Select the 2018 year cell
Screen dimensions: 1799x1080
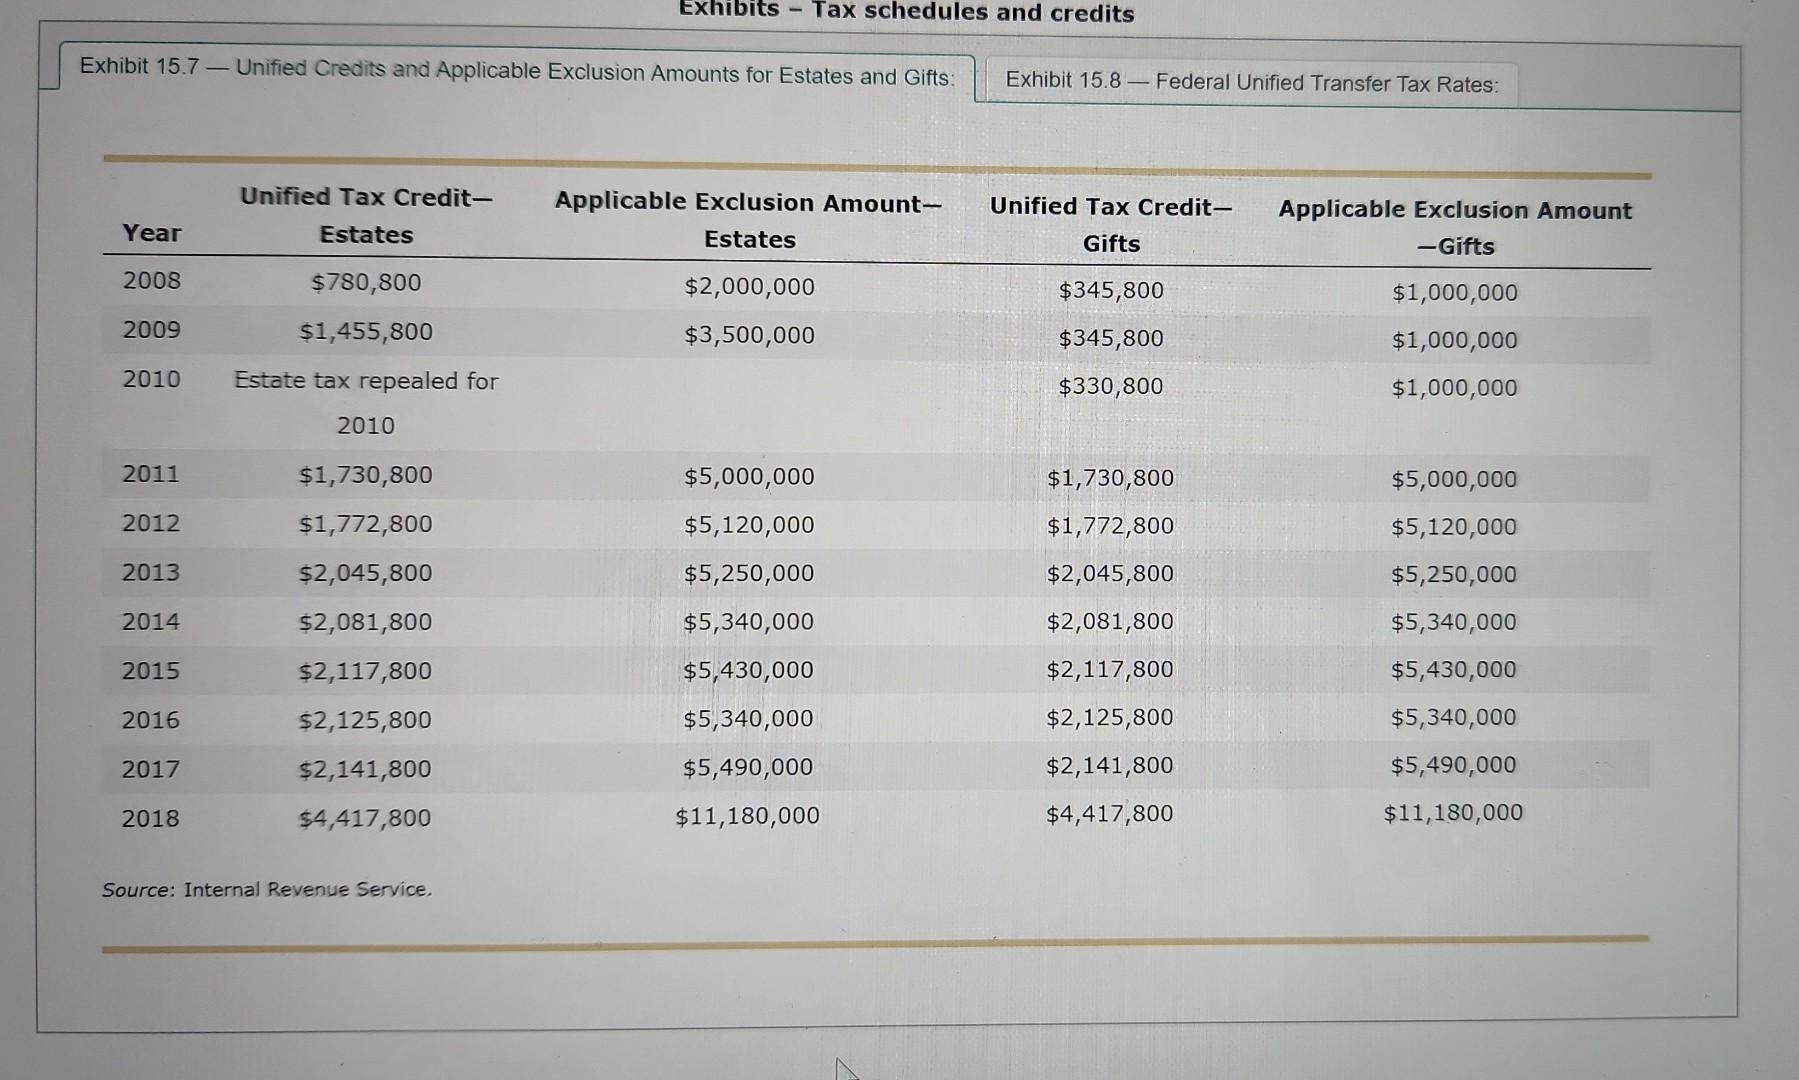pyautogui.click(x=151, y=818)
